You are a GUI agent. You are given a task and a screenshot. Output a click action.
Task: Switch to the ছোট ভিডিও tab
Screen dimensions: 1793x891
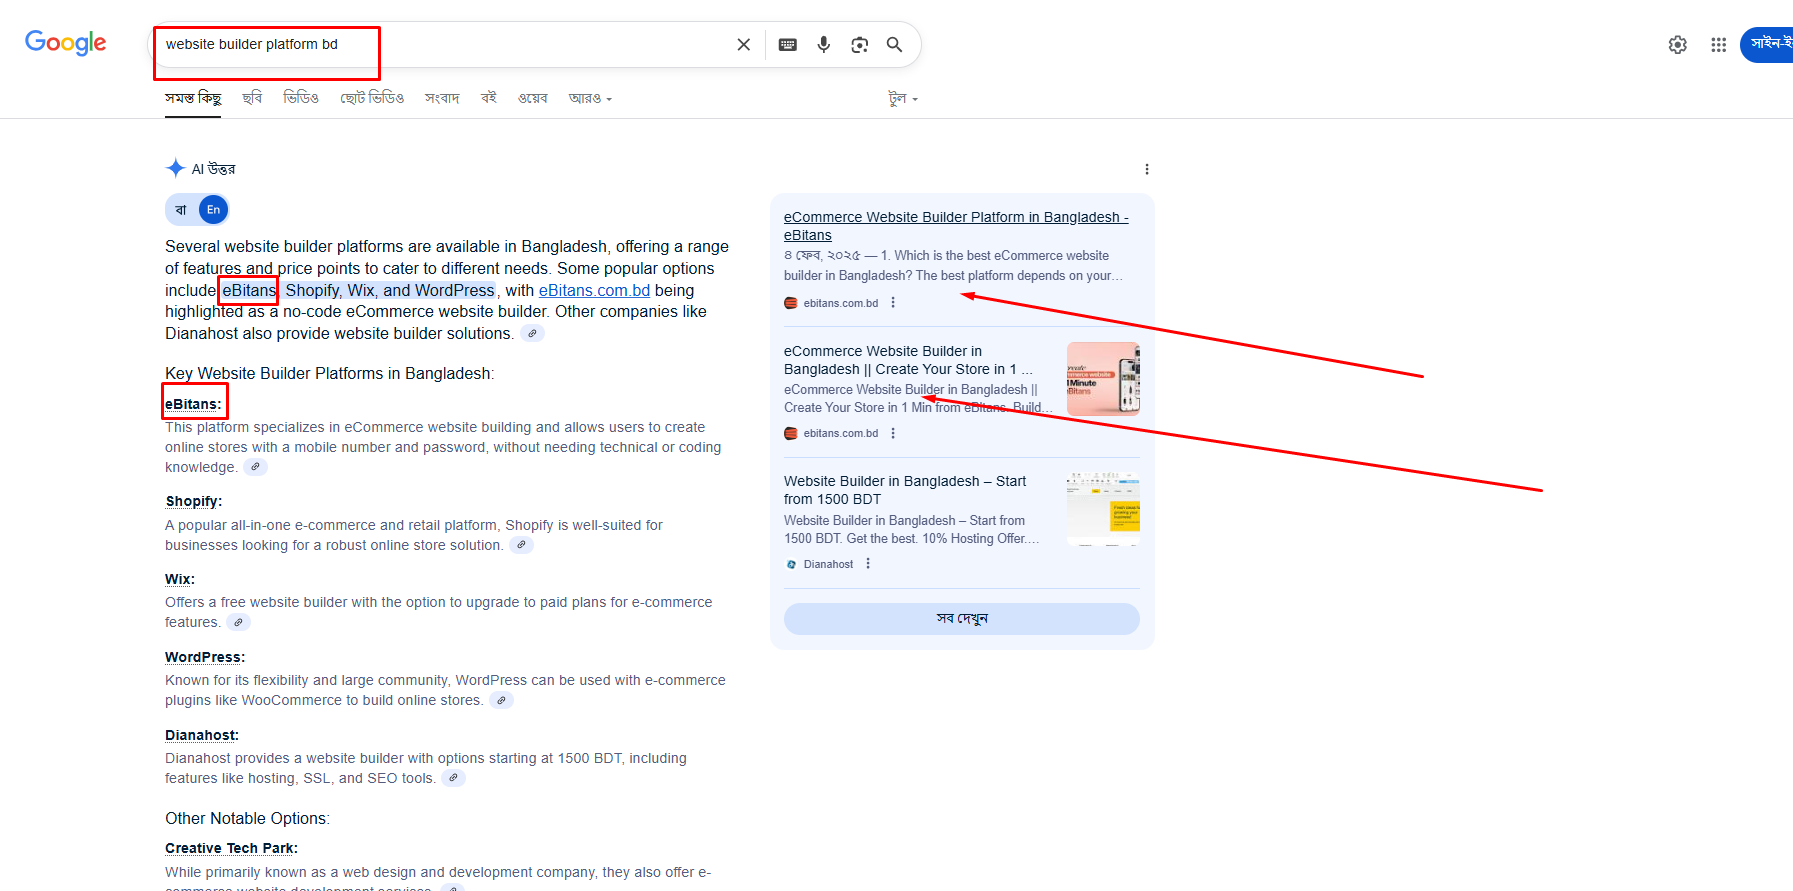[x=372, y=98]
